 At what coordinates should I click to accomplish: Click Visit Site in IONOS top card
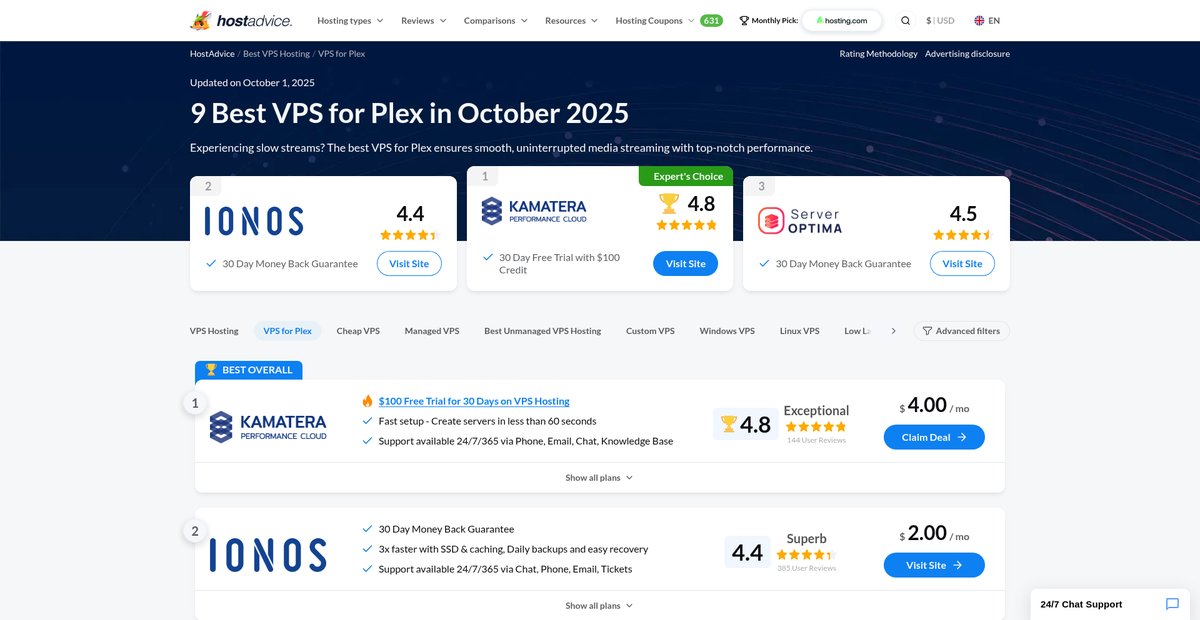click(x=409, y=264)
